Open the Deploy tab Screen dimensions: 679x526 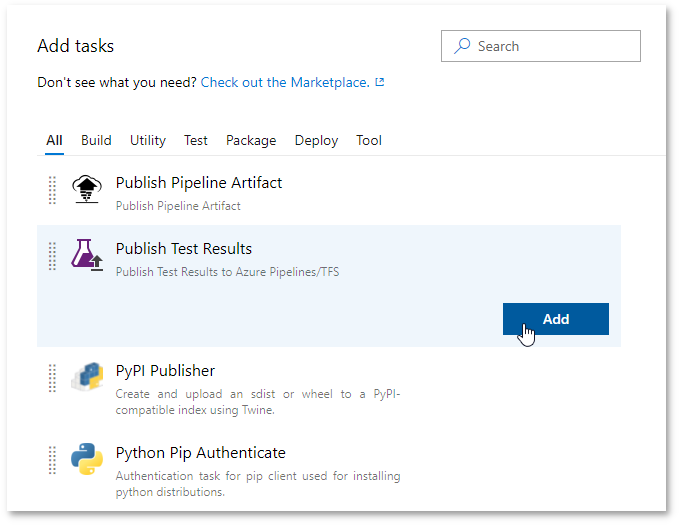316,140
